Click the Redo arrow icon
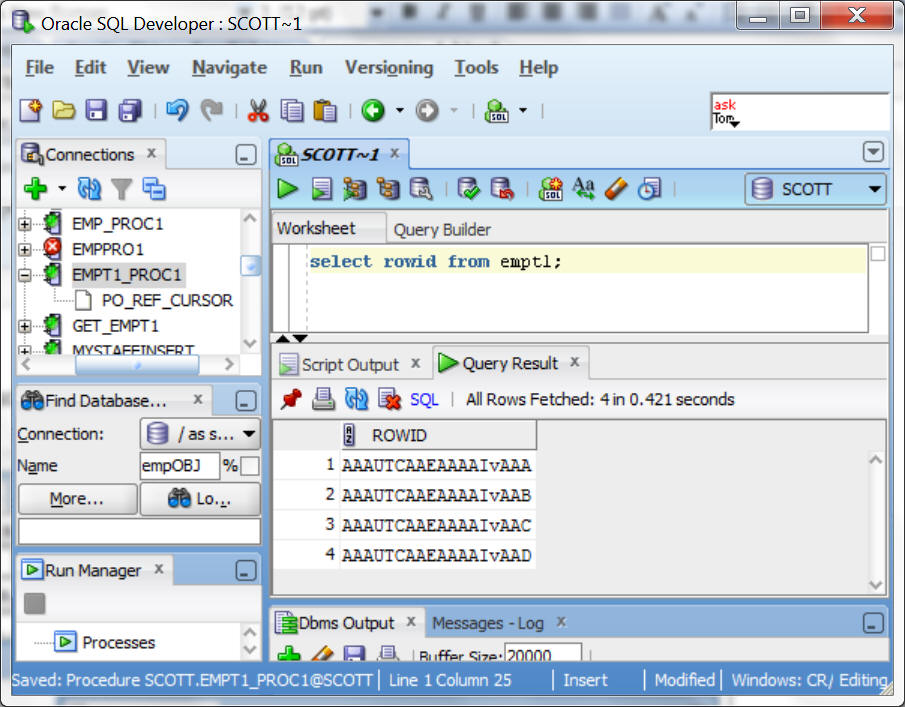905x707 pixels. pos(212,110)
